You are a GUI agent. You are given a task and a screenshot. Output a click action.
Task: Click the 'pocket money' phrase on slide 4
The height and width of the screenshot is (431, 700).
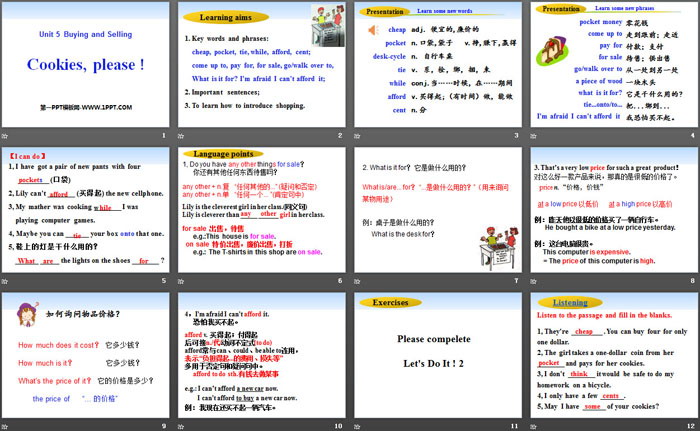(600, 22)
